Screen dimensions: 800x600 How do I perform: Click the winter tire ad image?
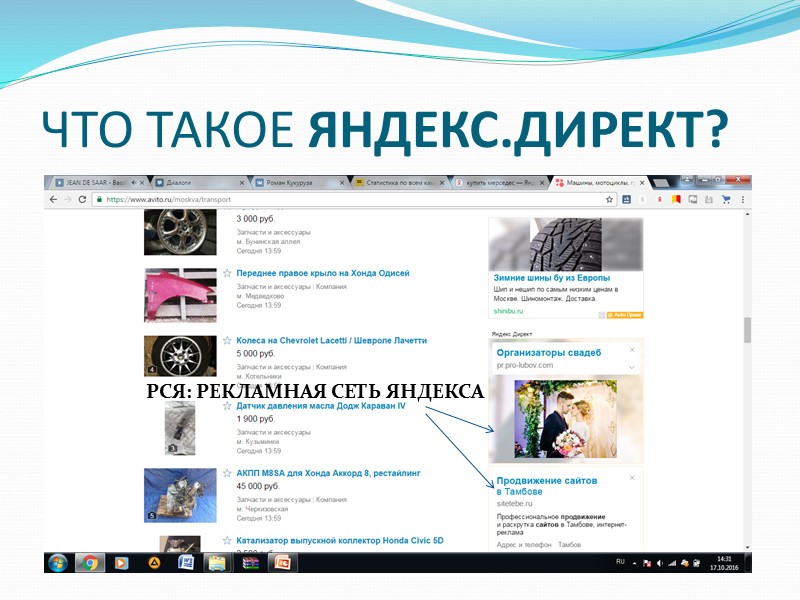(x=566, y=244)
